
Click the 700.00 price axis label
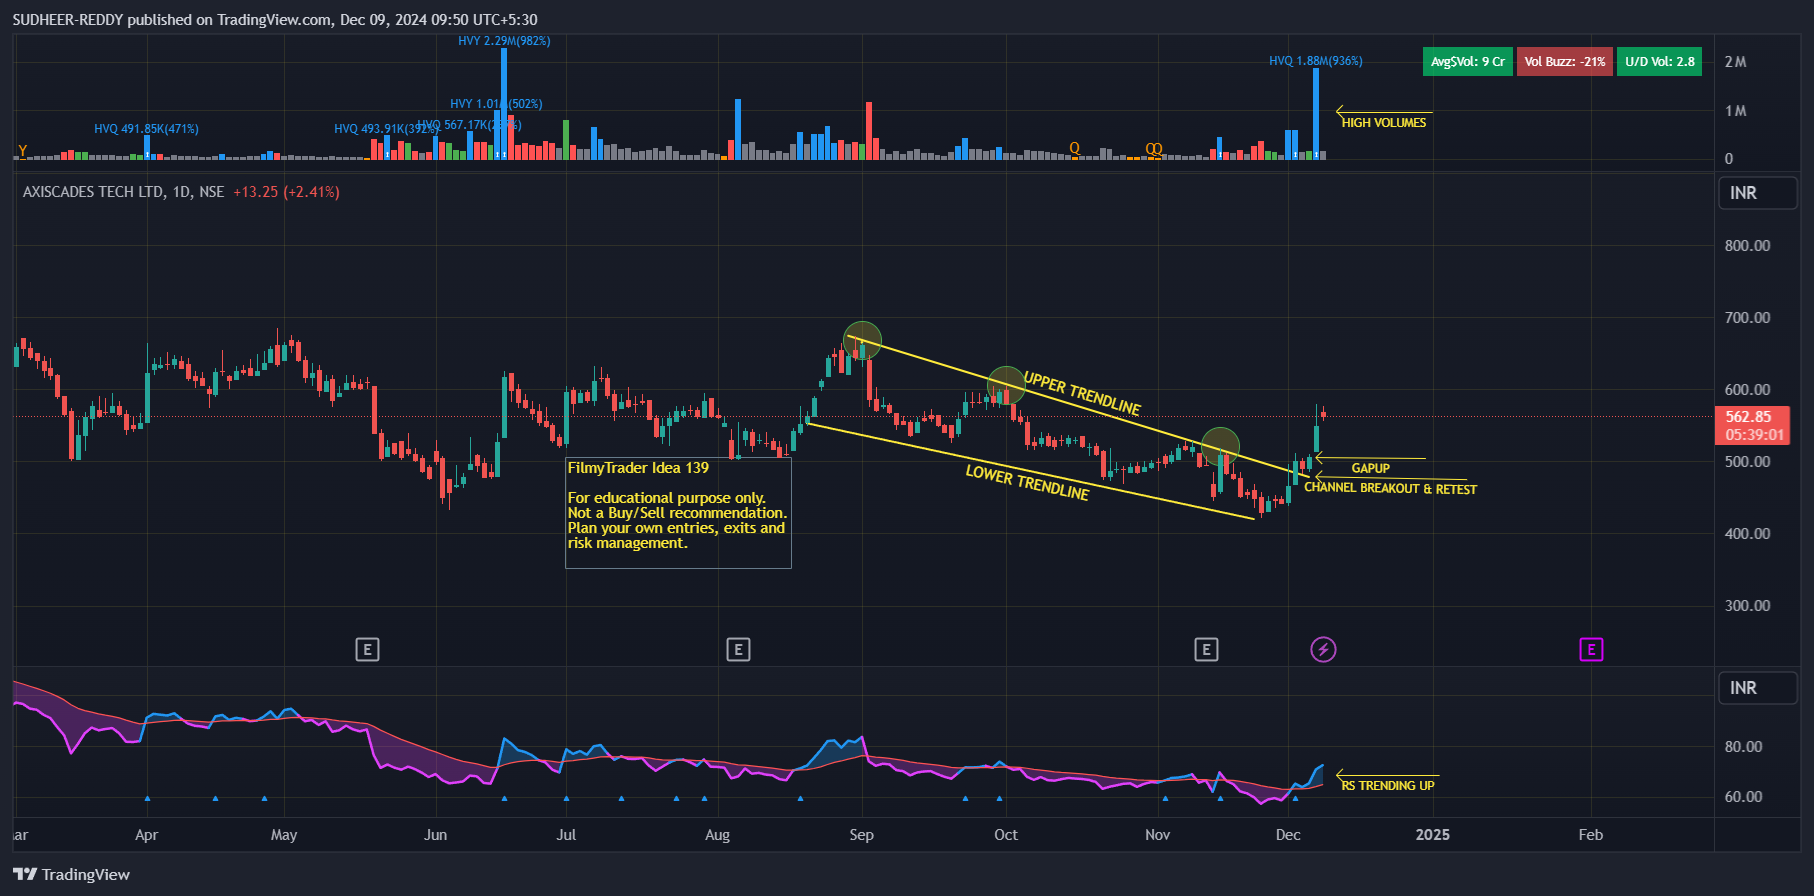click(x=1747, y=318)
